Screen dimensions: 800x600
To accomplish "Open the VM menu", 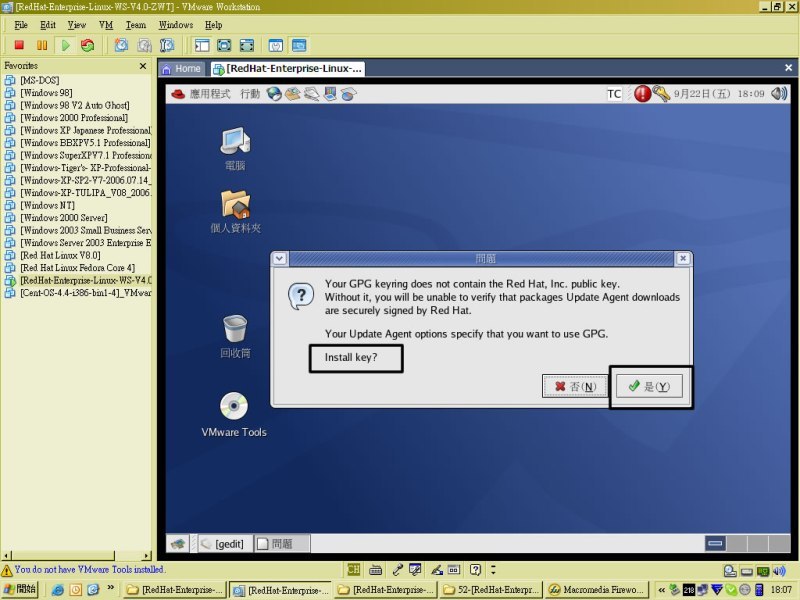I will (106, 25).
